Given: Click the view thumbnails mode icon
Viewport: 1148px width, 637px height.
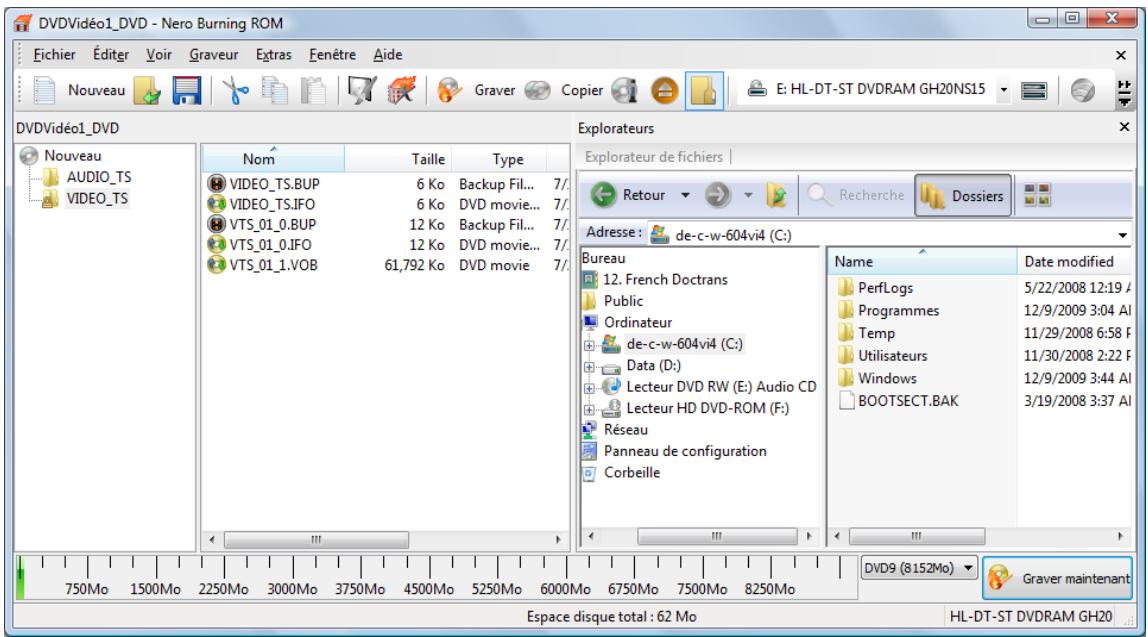Looking at the screenshot, I should point(1037,195).
